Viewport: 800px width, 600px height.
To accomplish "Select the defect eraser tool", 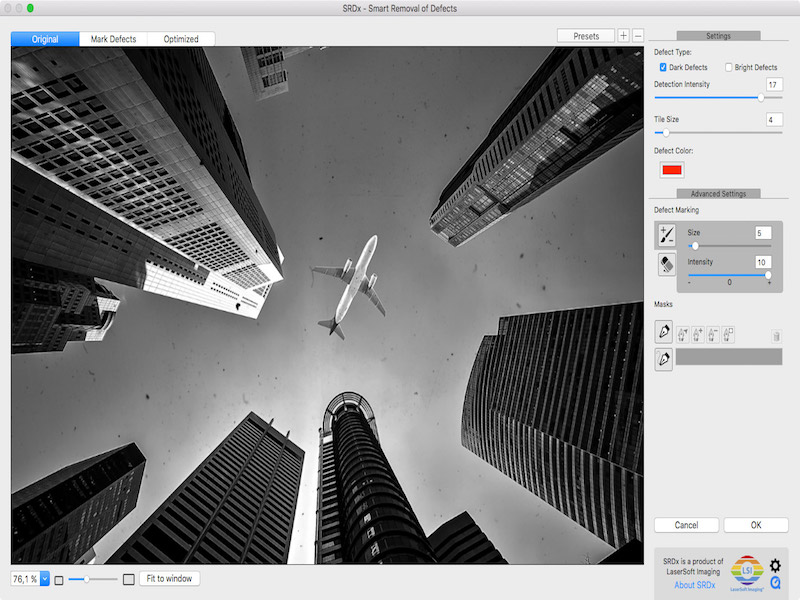I will [x=666, y=264].
